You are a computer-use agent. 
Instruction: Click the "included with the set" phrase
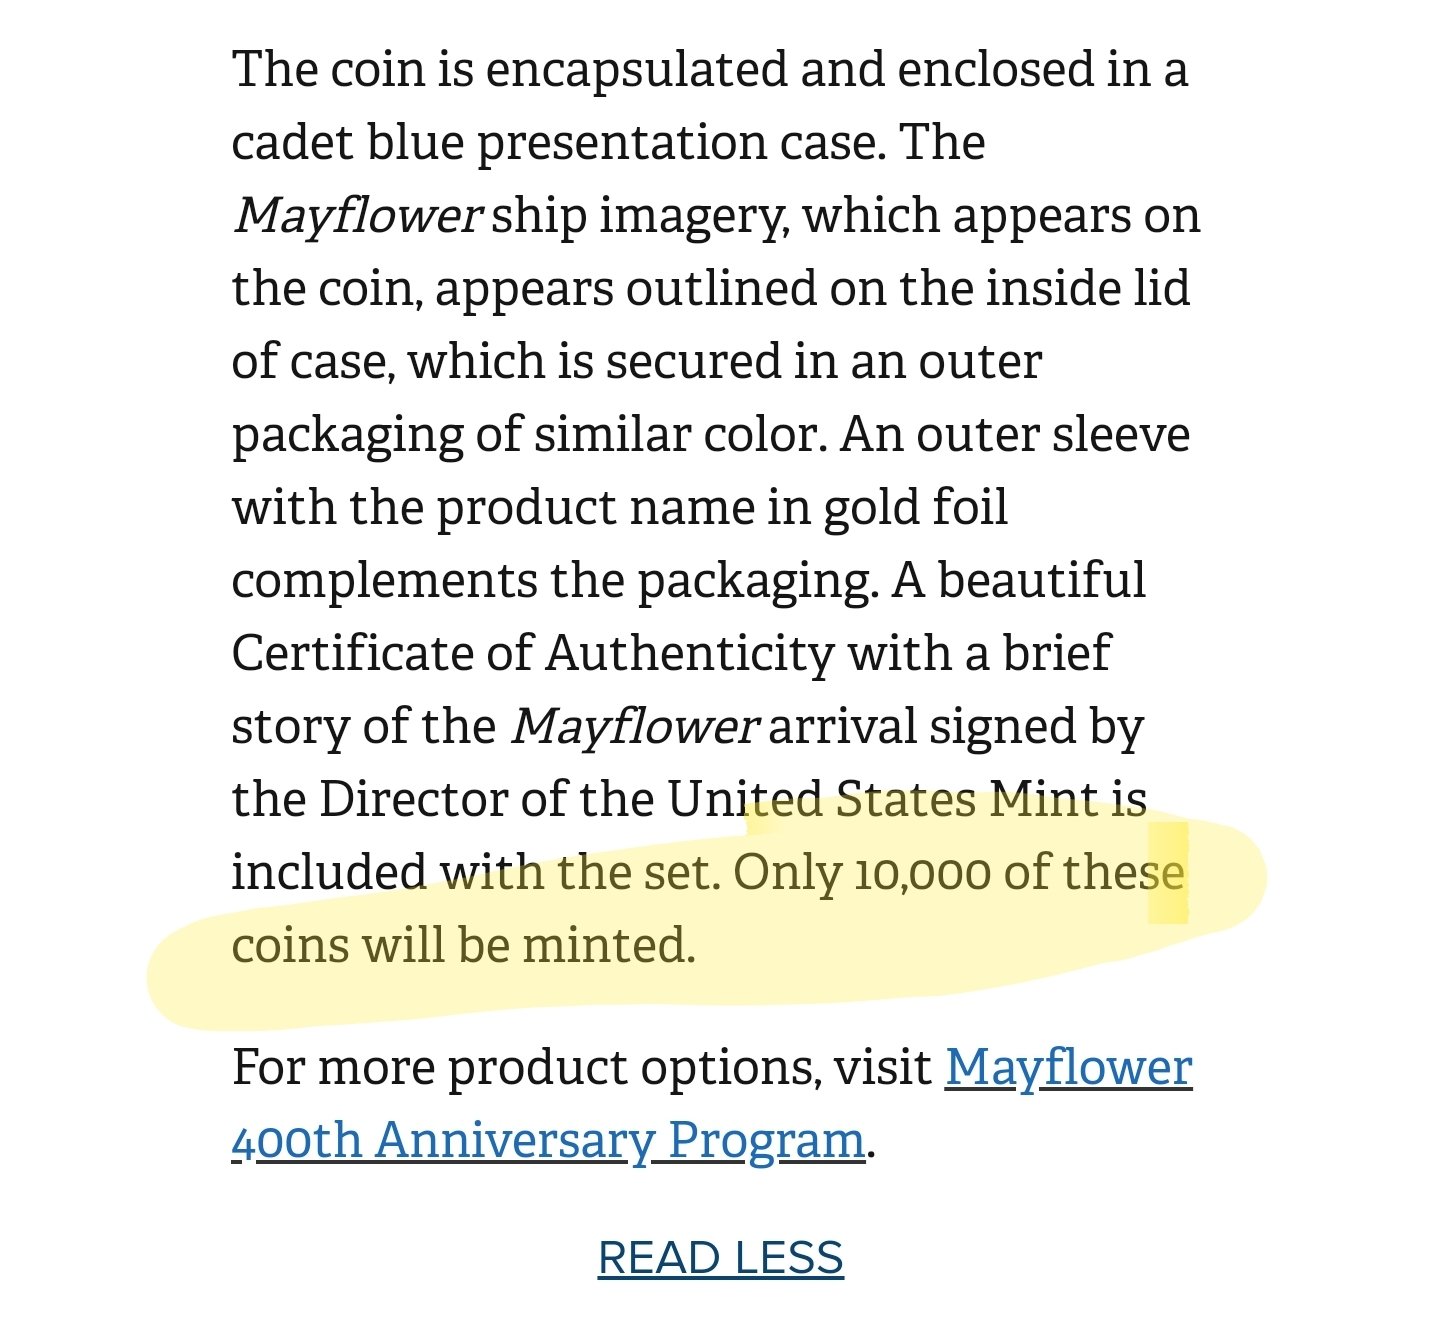click(x=474, y=873)
